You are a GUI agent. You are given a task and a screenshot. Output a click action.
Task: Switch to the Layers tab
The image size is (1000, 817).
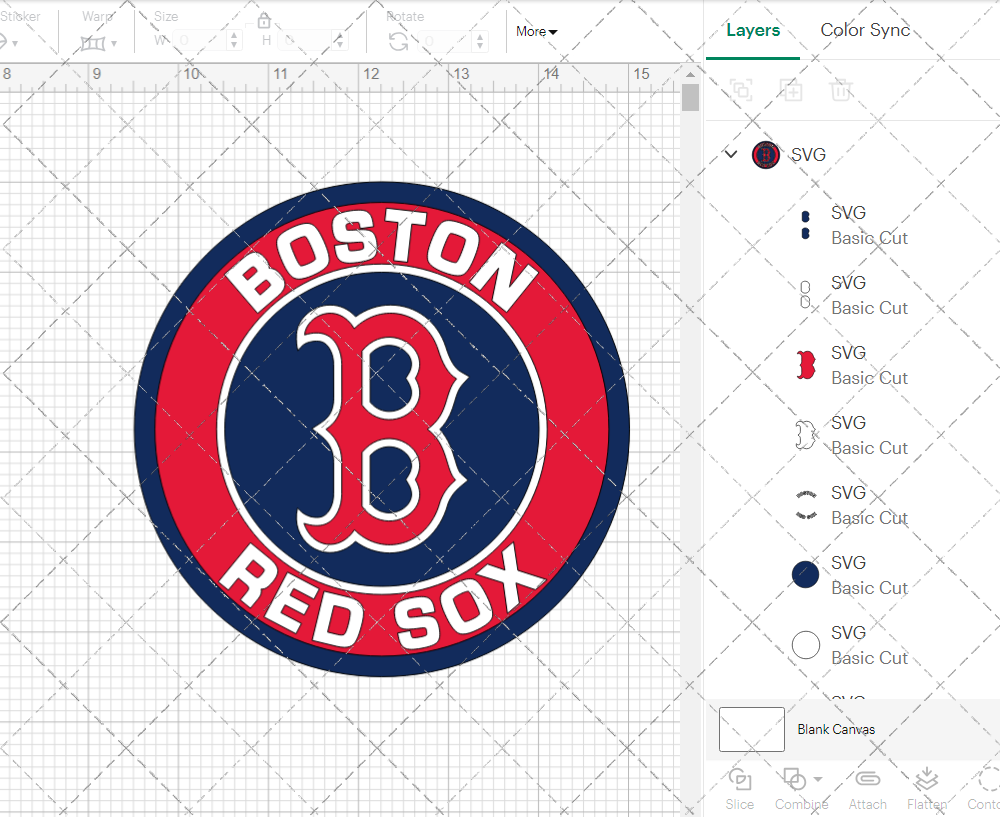click(753, 30)
